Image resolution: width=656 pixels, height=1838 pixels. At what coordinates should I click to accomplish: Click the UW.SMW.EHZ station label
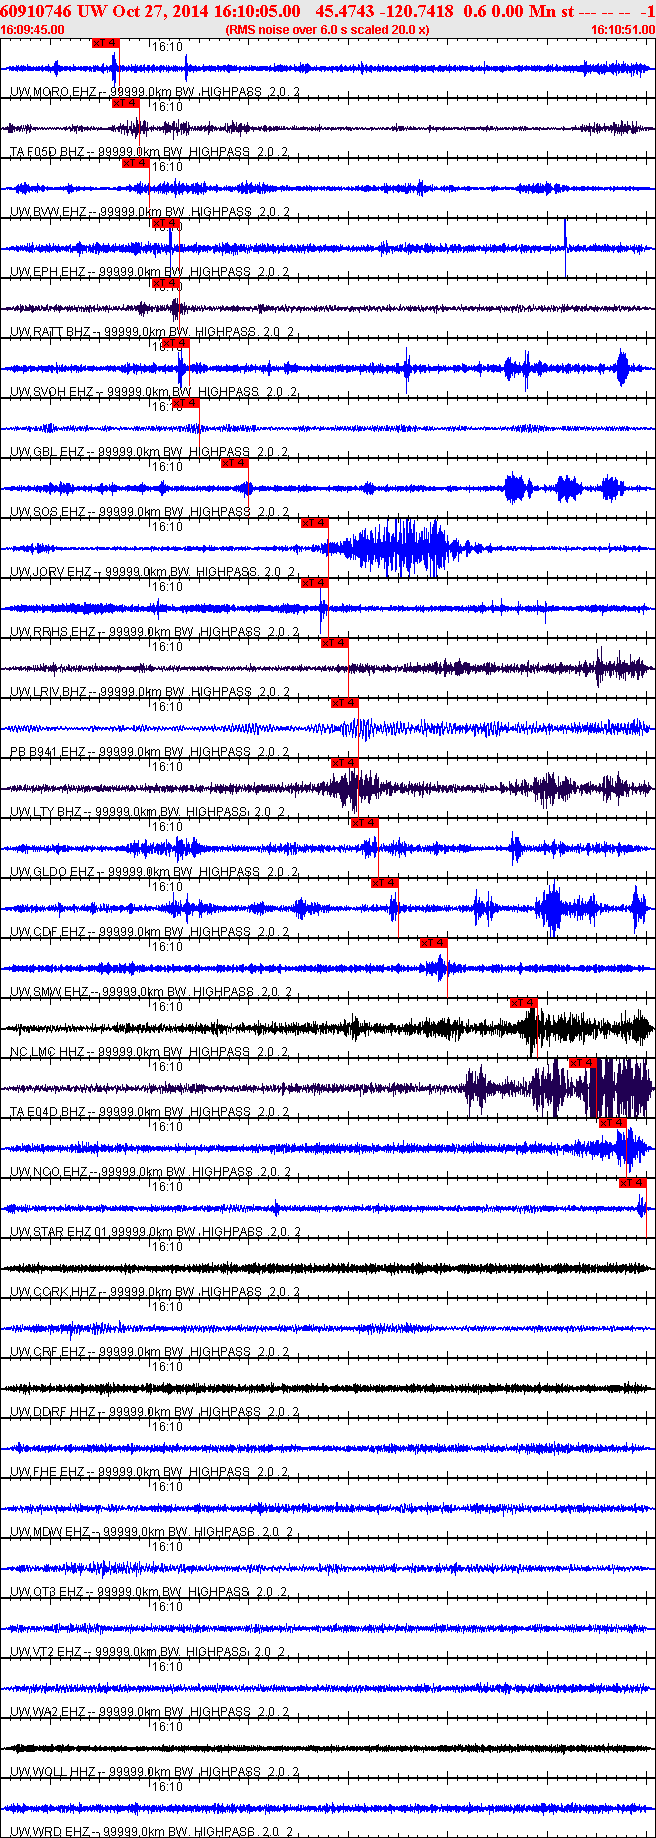point(152,992)
